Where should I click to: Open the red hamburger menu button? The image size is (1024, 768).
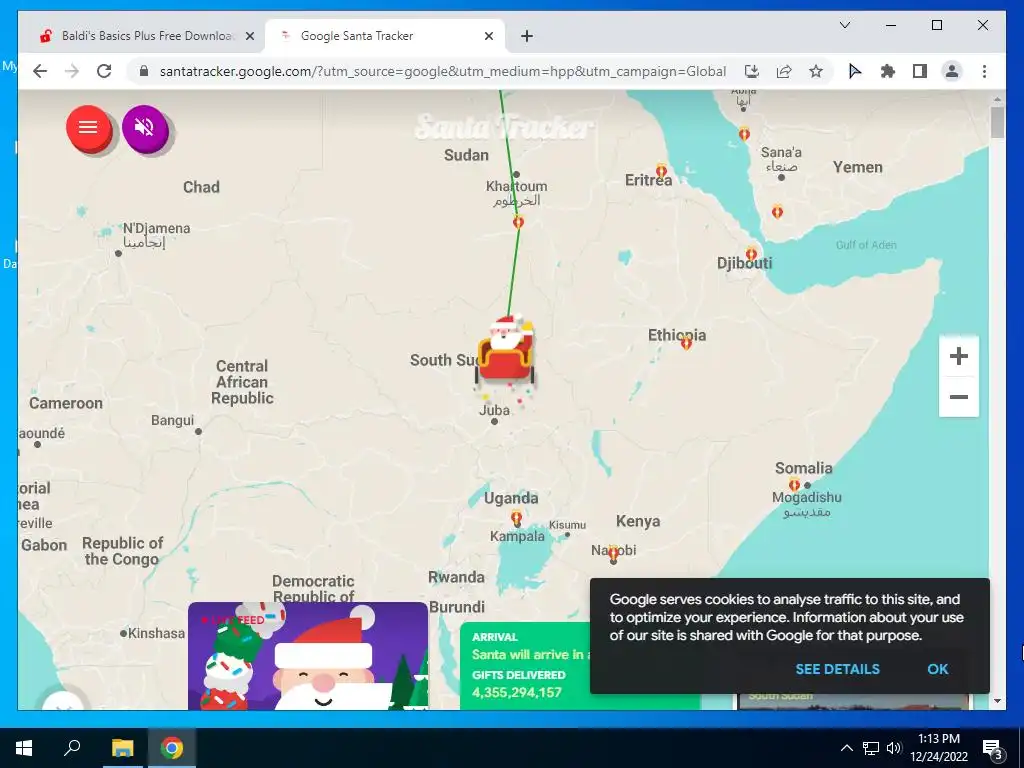coord(88,128)
